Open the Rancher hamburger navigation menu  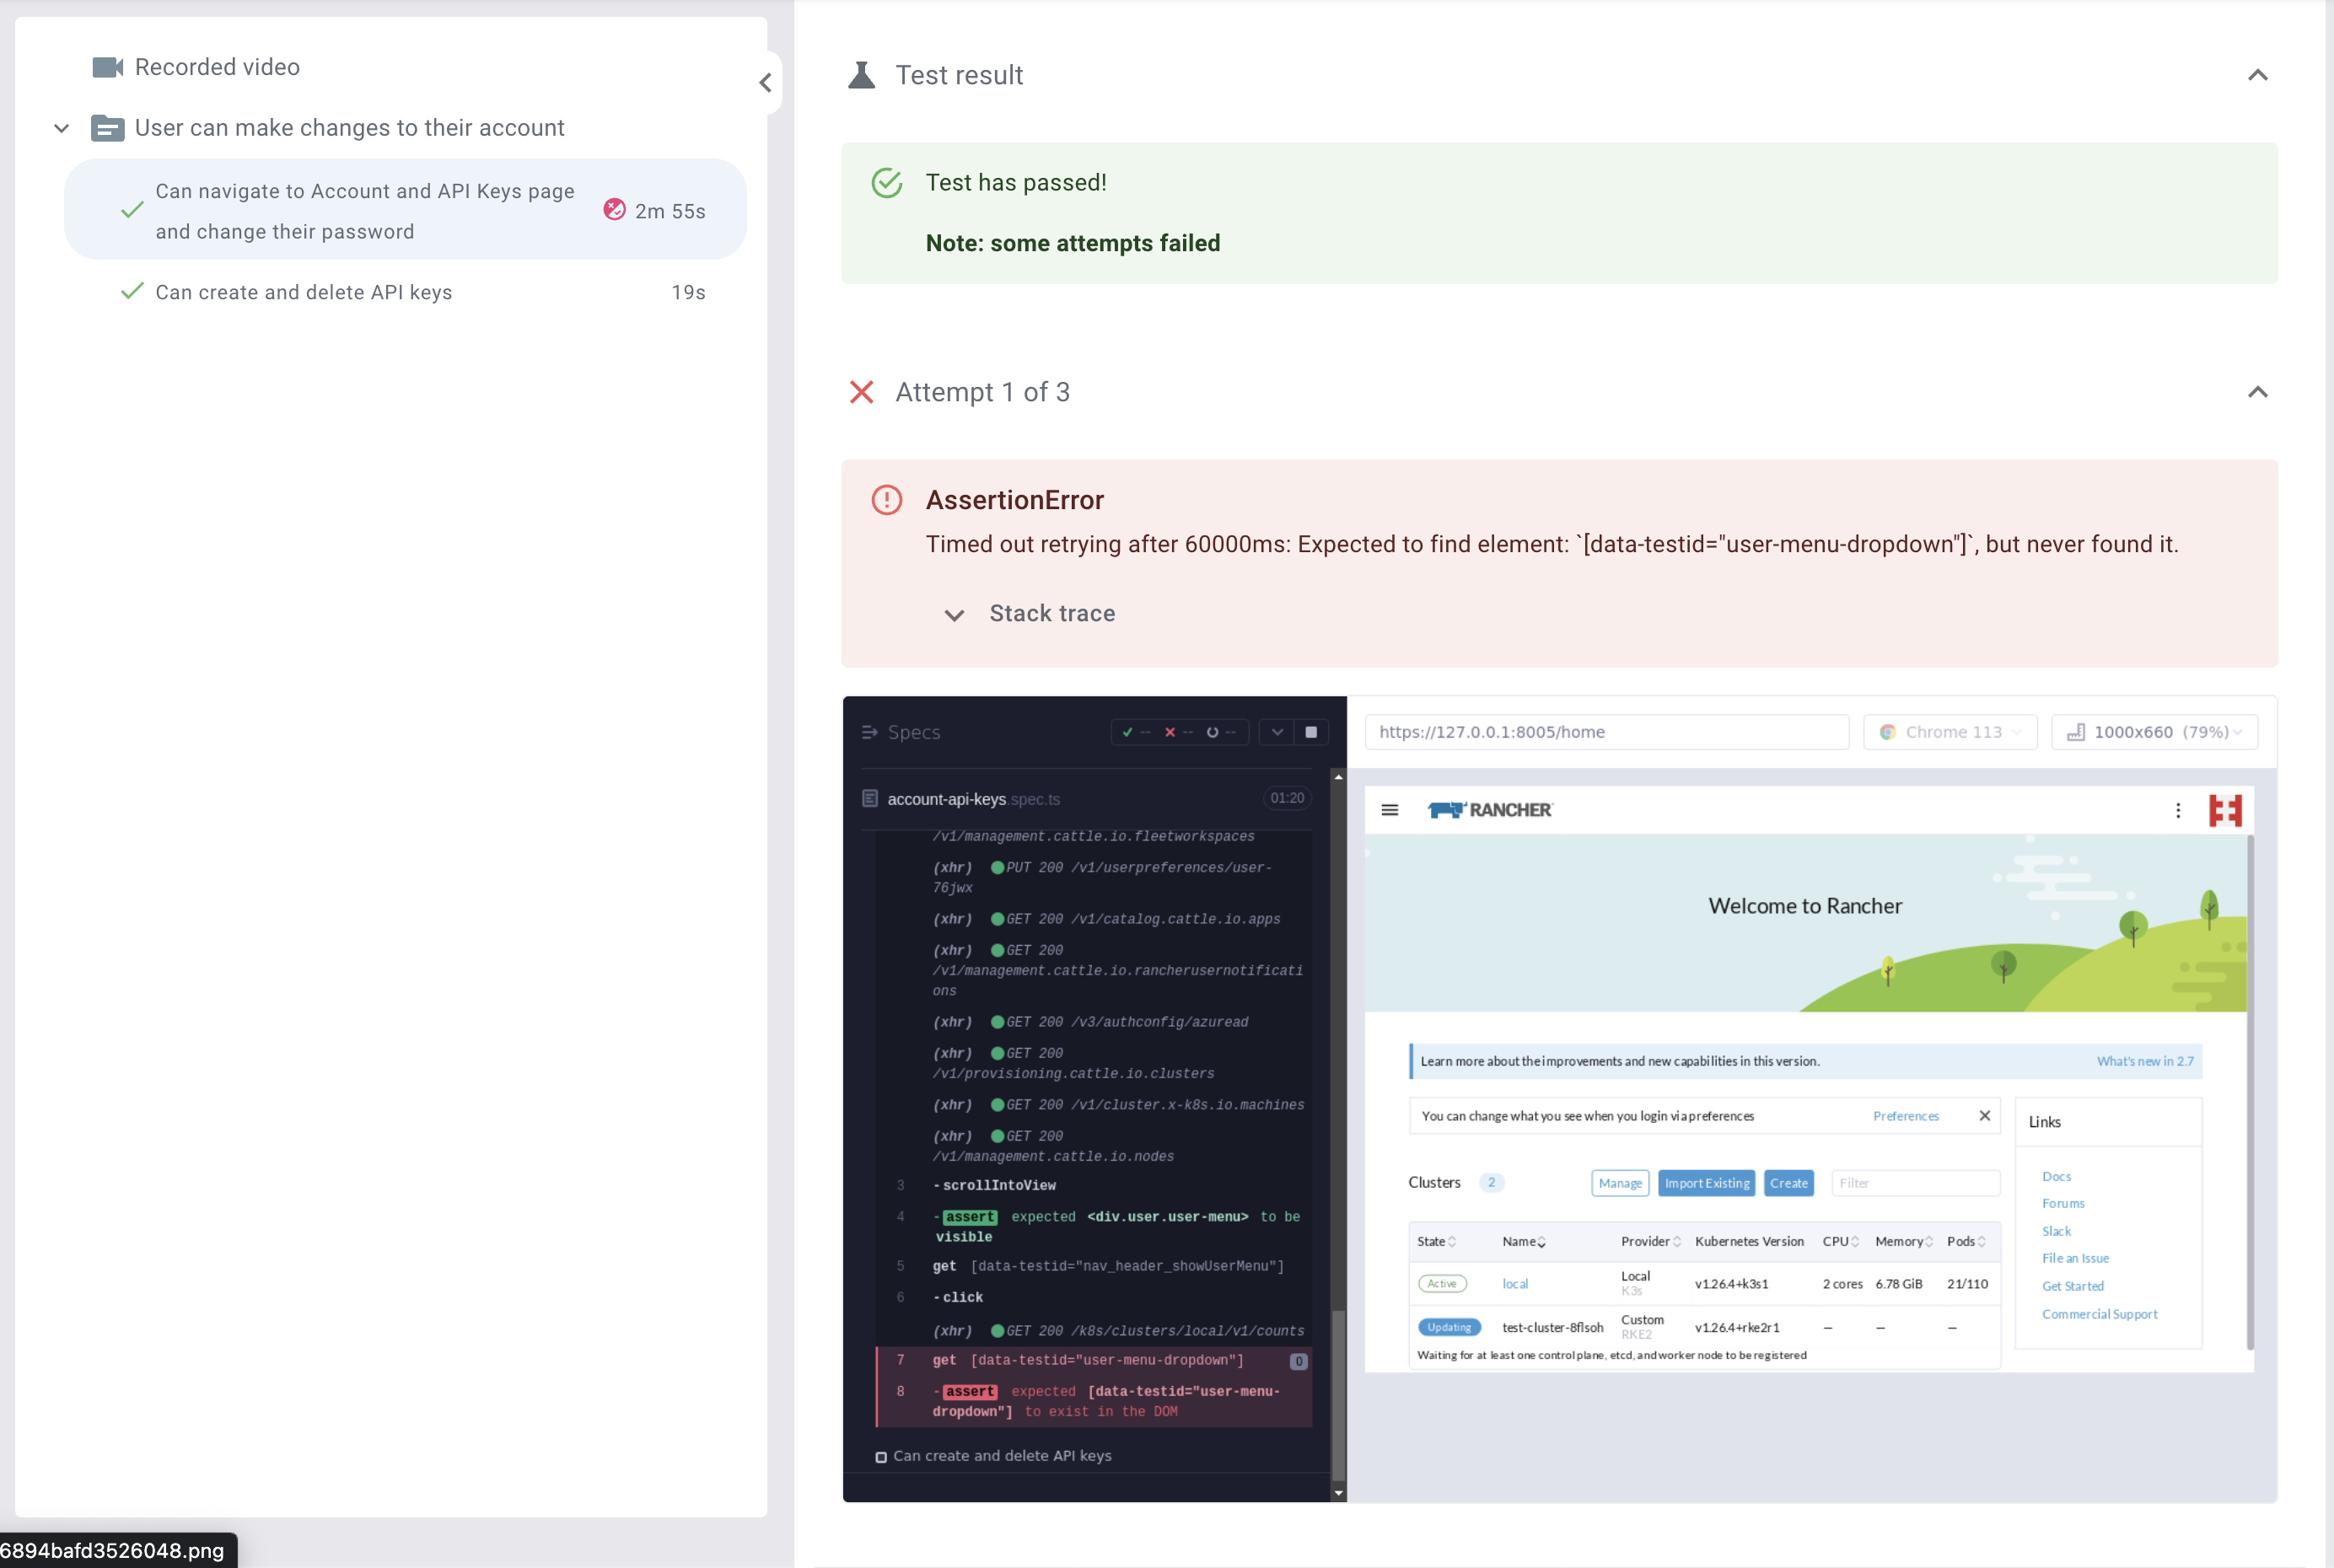(1390, 810)
